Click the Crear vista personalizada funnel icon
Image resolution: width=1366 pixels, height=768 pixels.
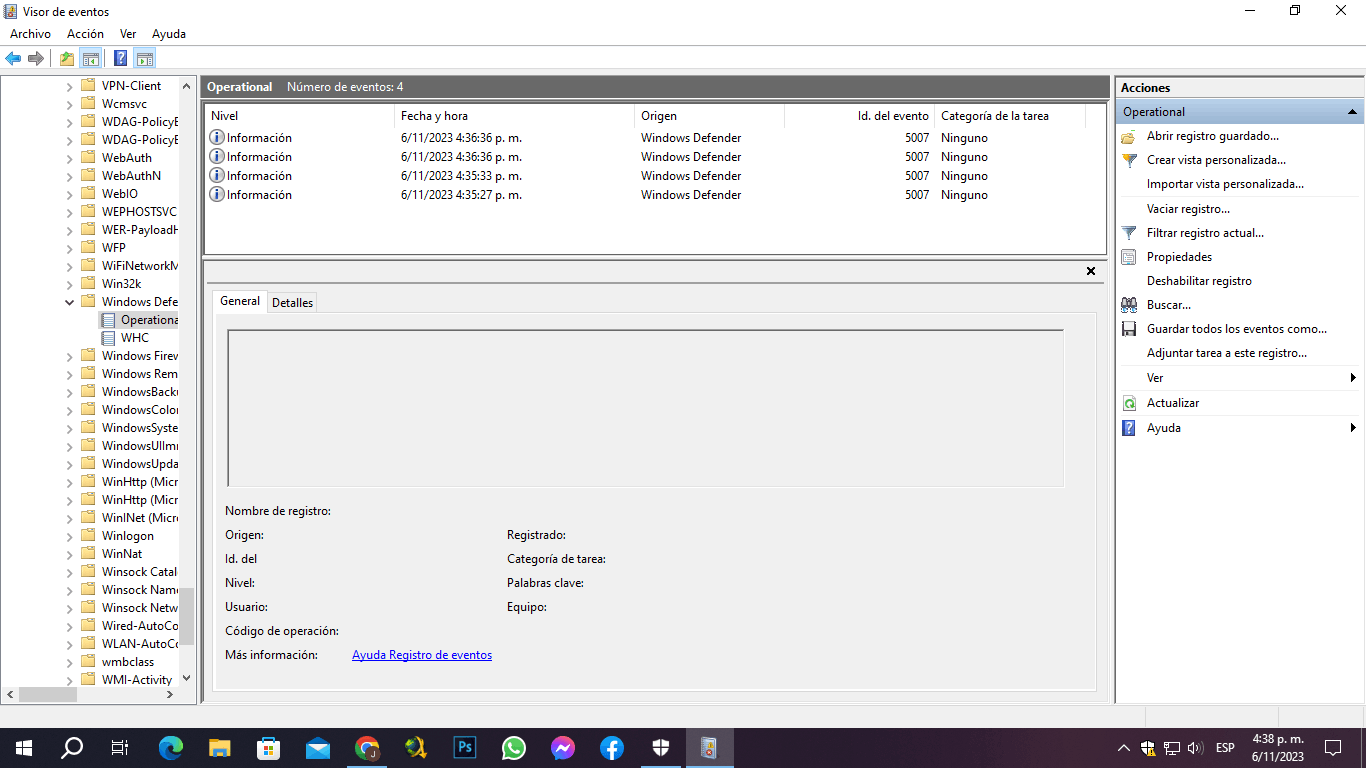(x=1129, y=160)
